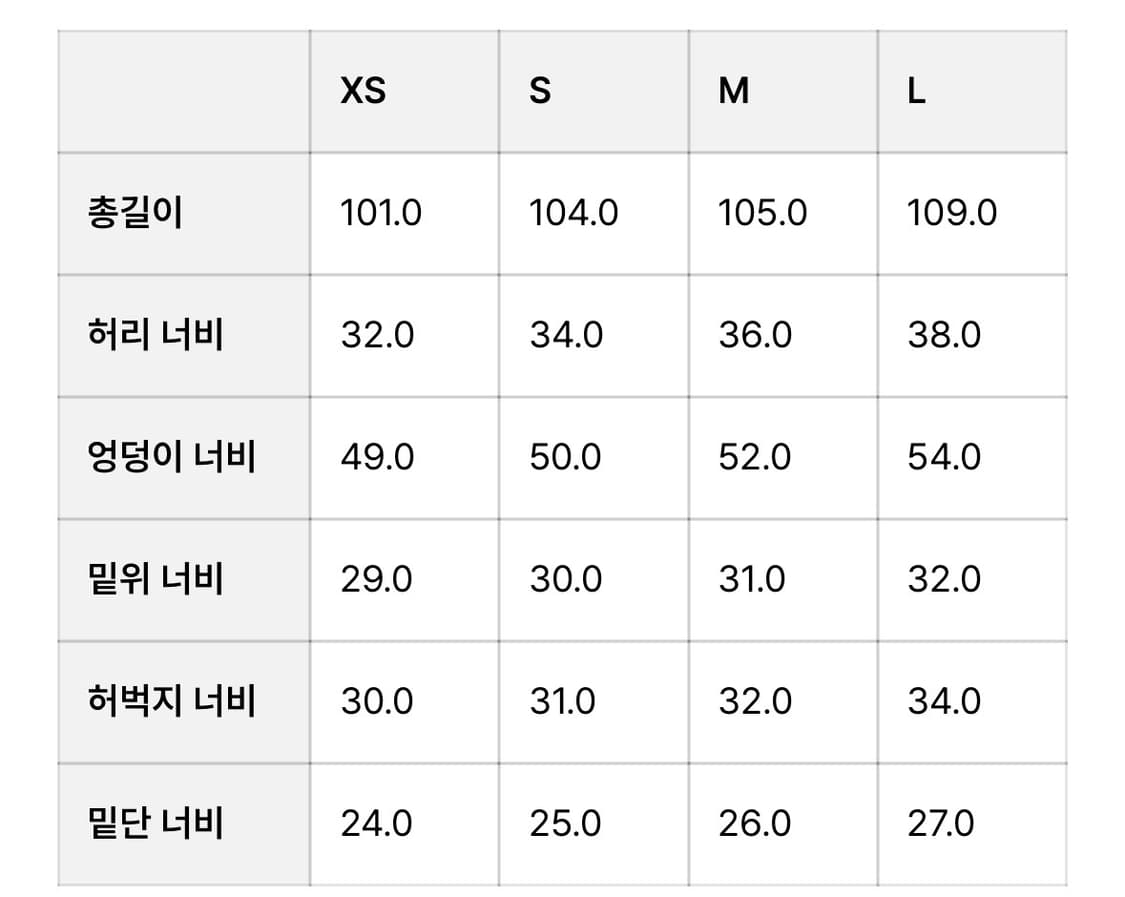Select the 49.0 hip width cell
Image resolution: width=1125 pixels, height=897 pixels.
pyautogui.click(x=377, y=457)
